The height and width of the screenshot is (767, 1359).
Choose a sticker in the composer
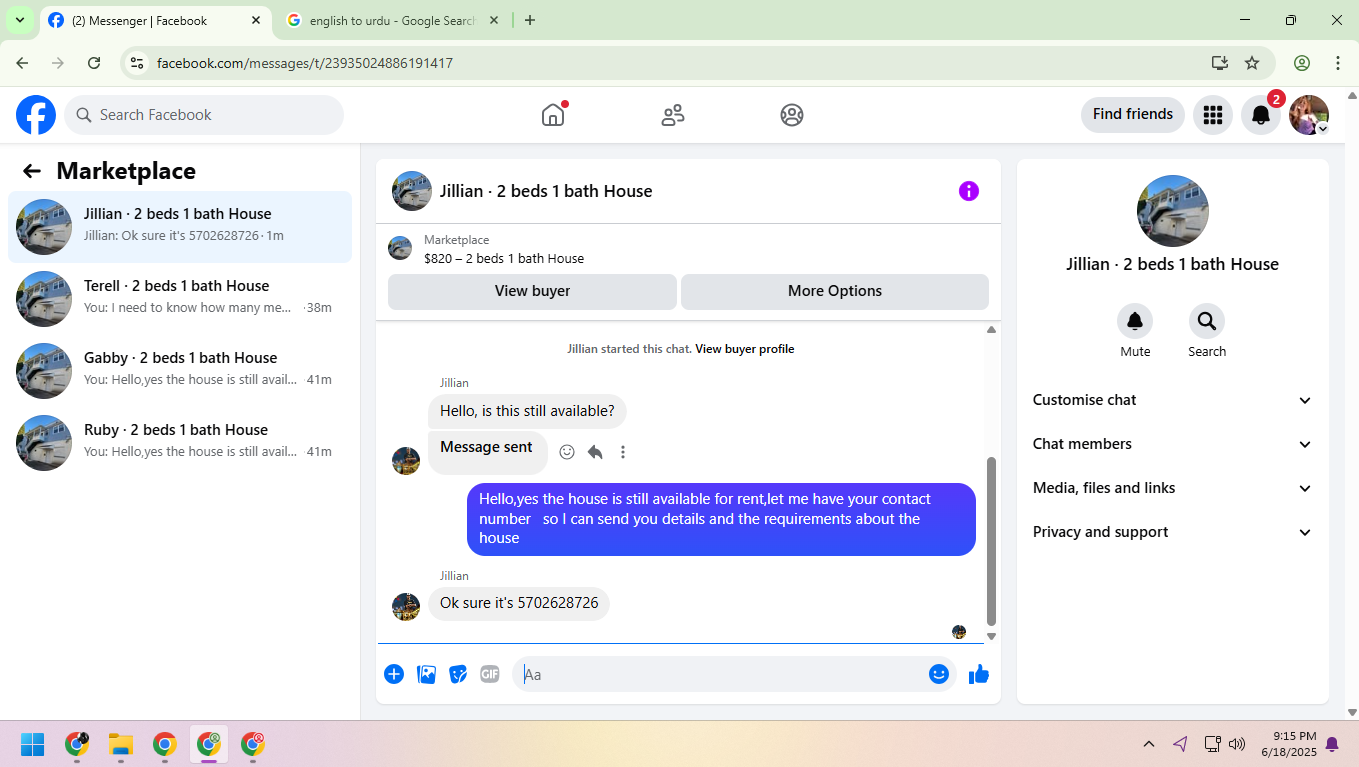458,674
